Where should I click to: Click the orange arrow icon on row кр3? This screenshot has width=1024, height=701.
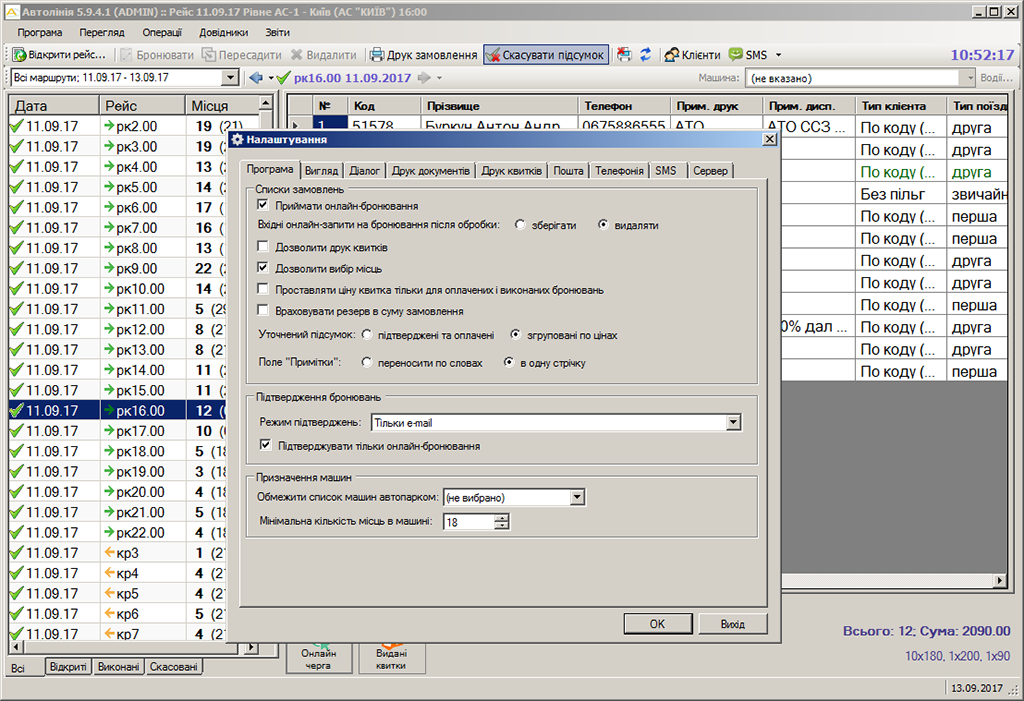click(110, 553)
